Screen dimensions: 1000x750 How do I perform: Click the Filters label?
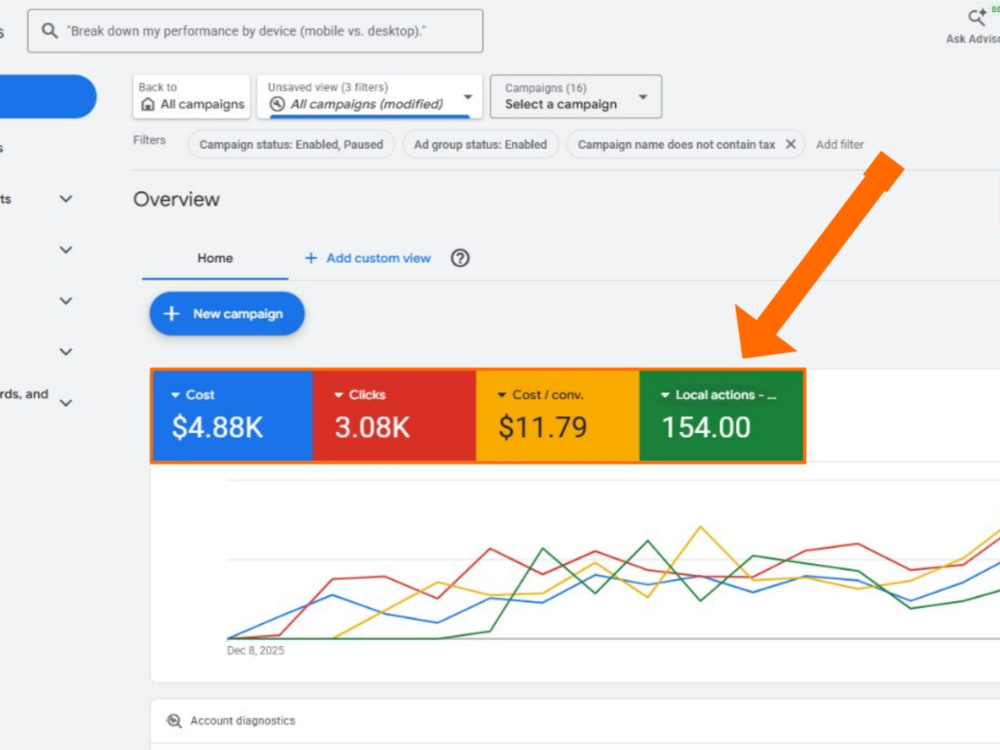[149, 140]
